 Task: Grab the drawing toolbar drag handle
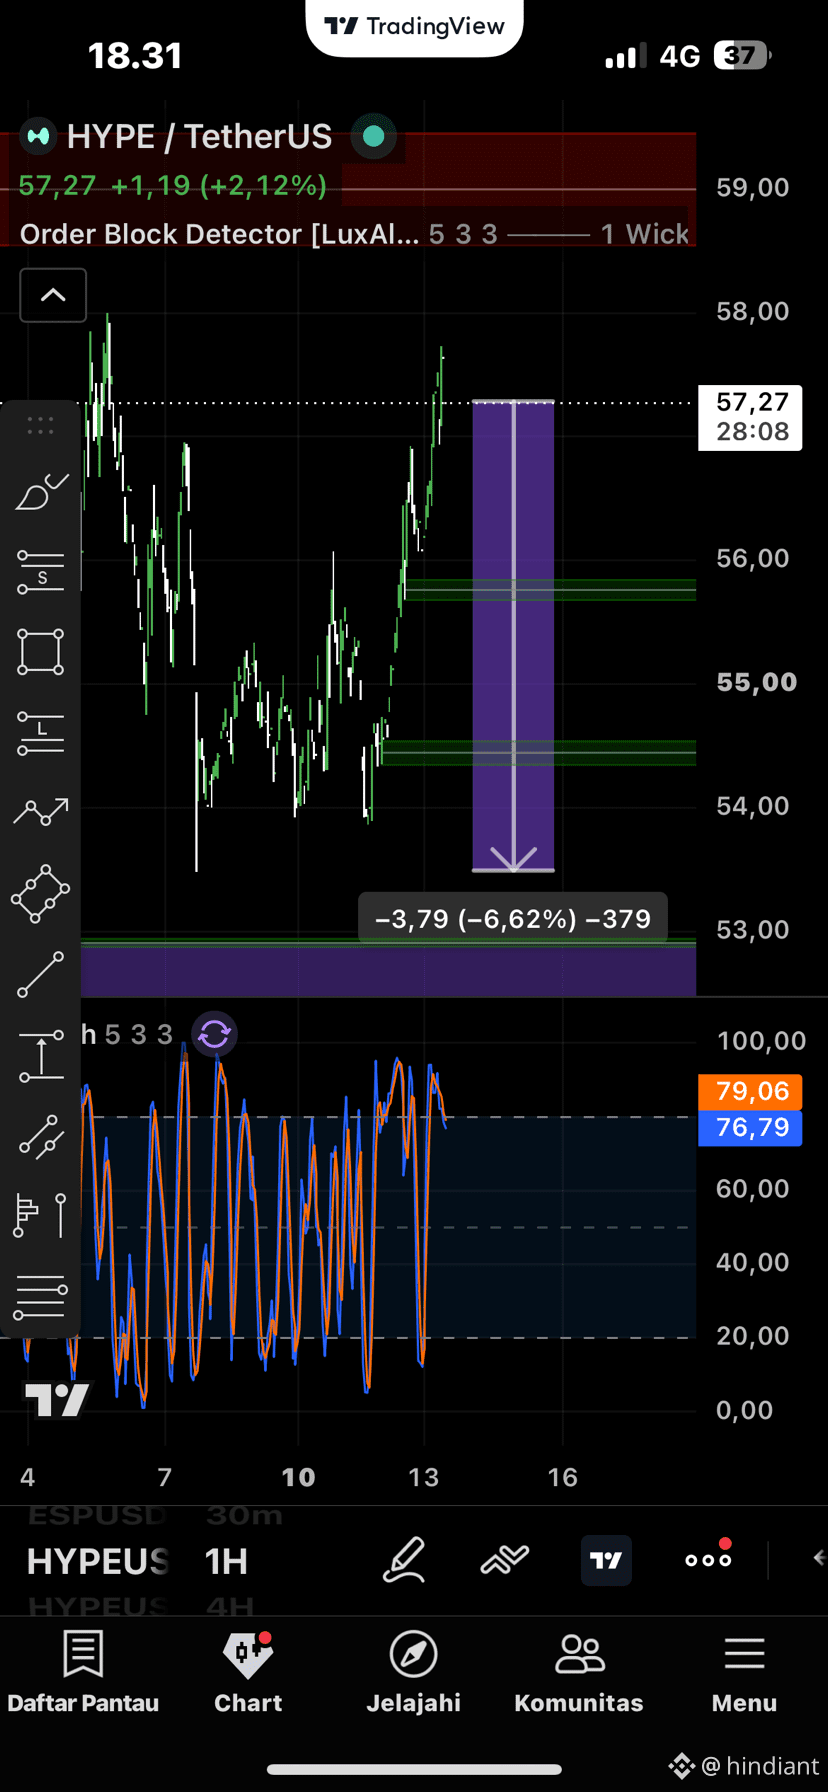(x=41, y=426)
